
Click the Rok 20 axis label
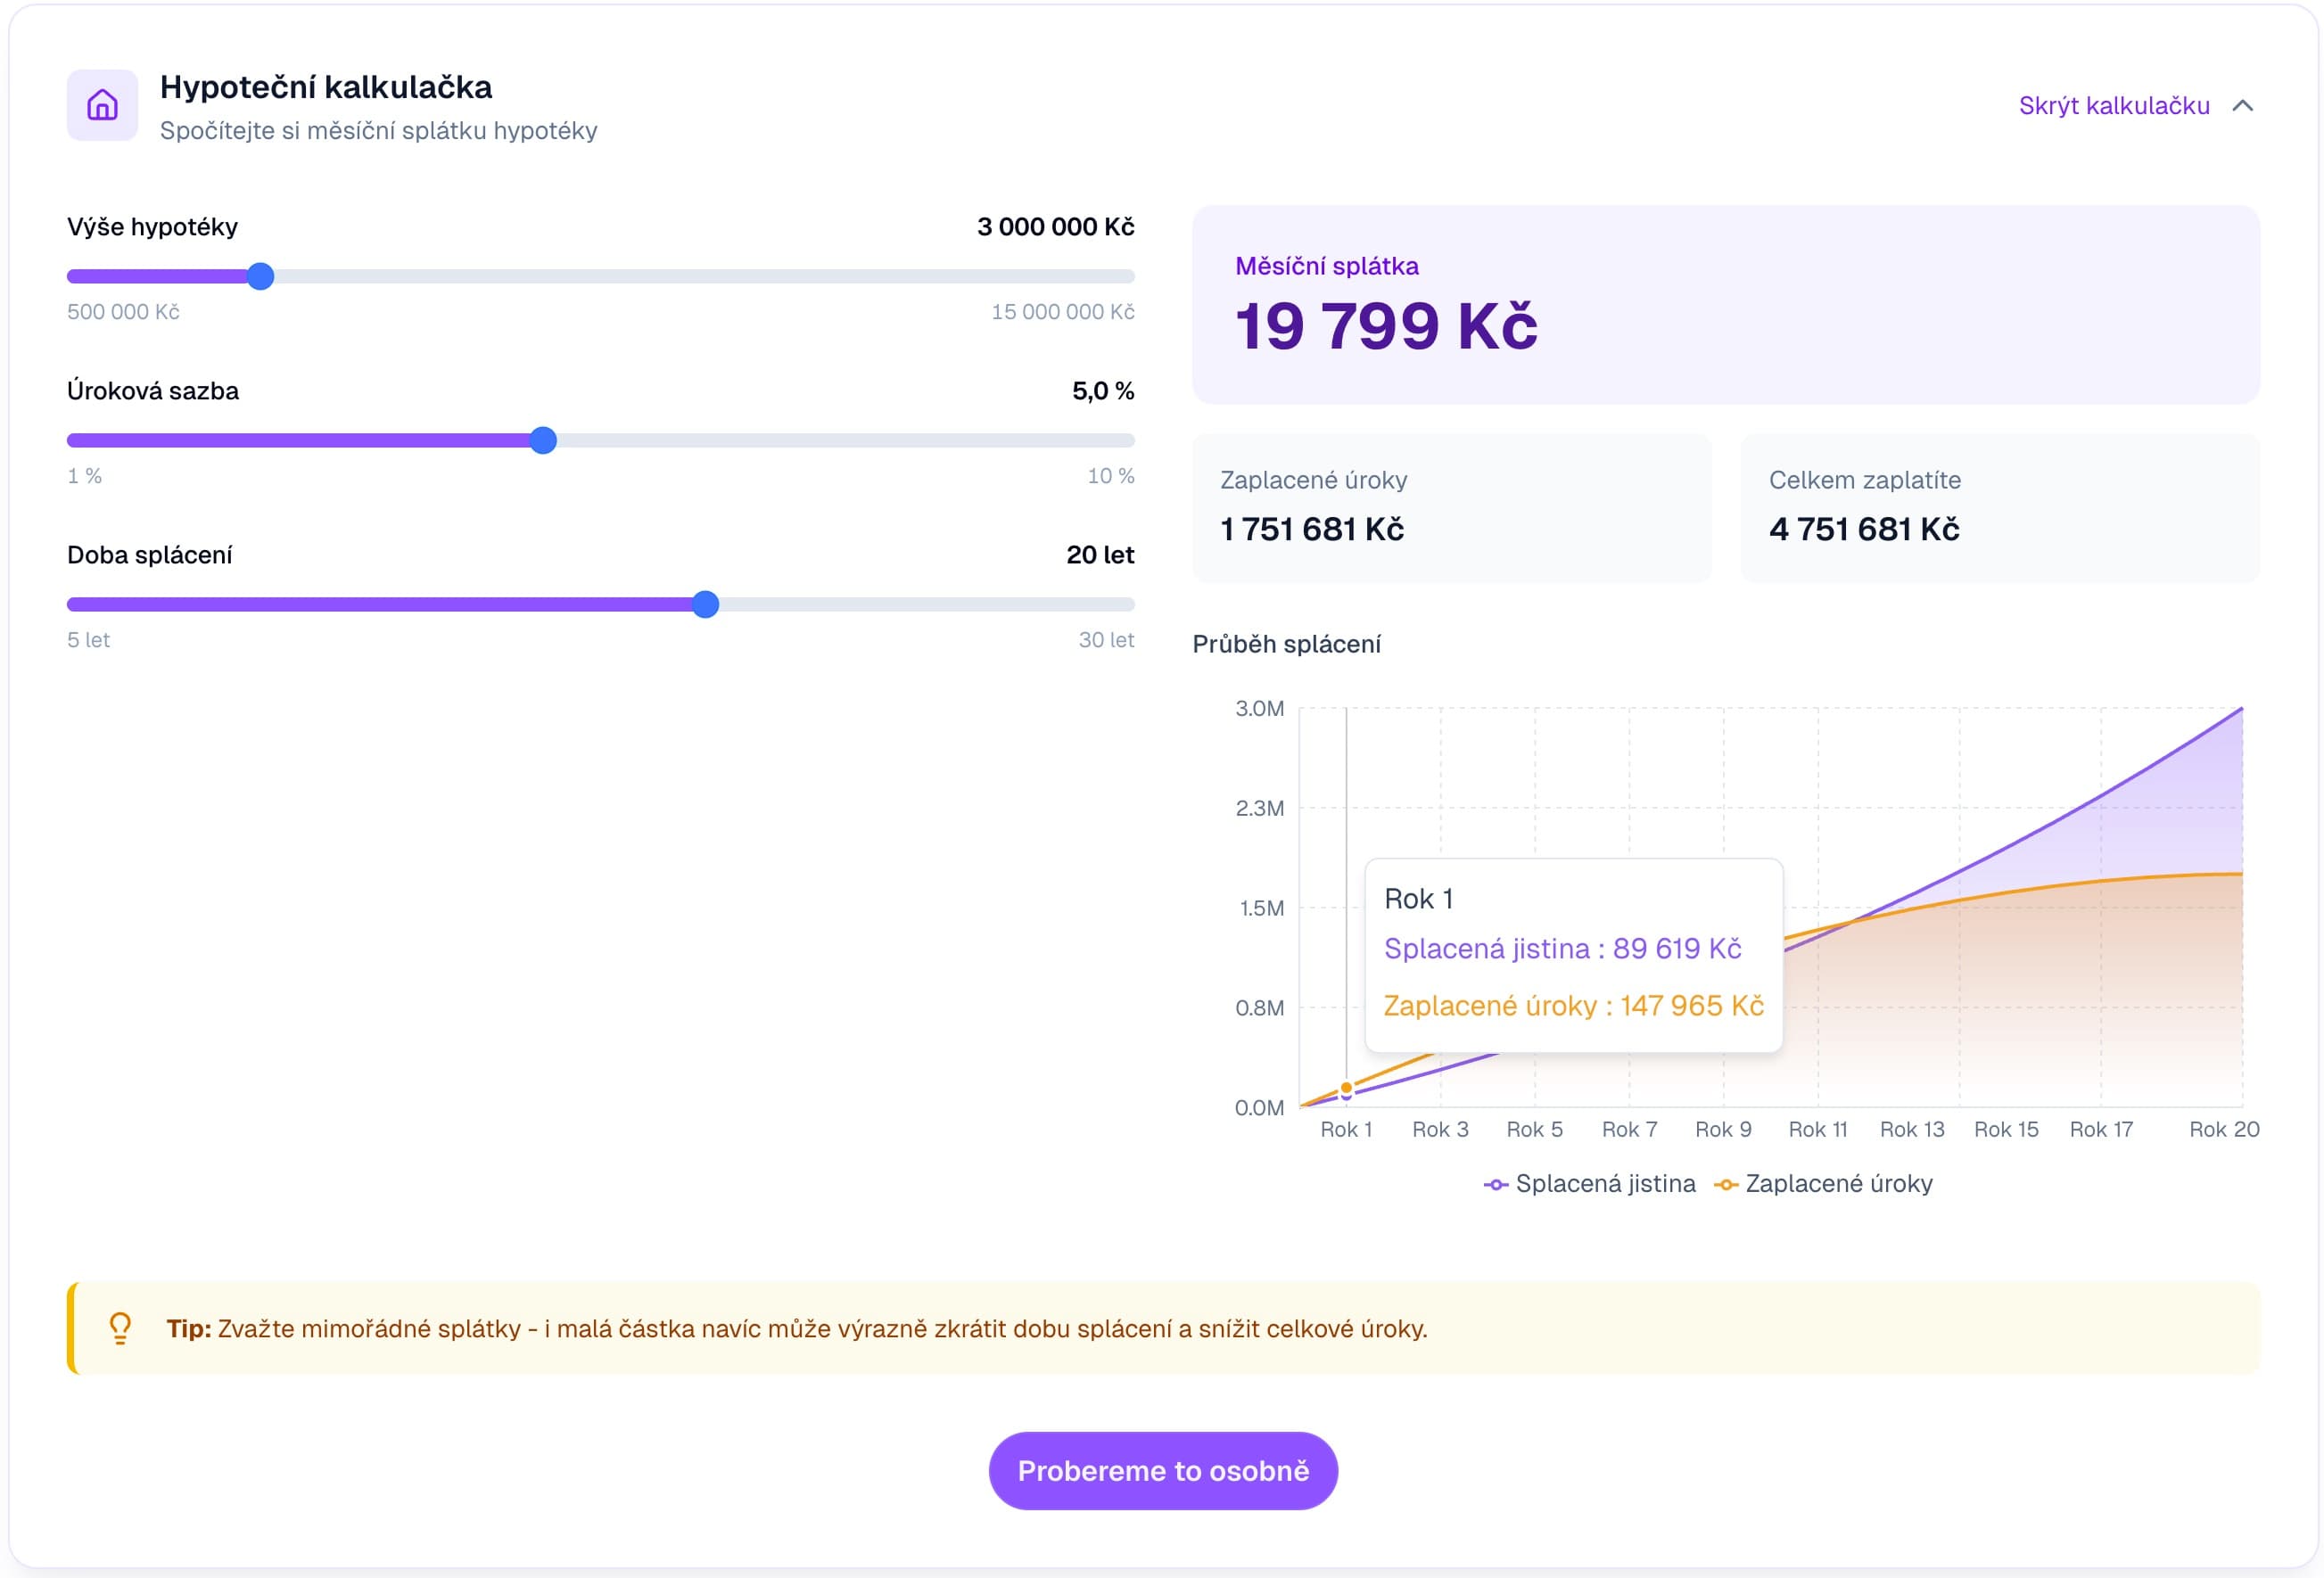tap(2224, 1129)
